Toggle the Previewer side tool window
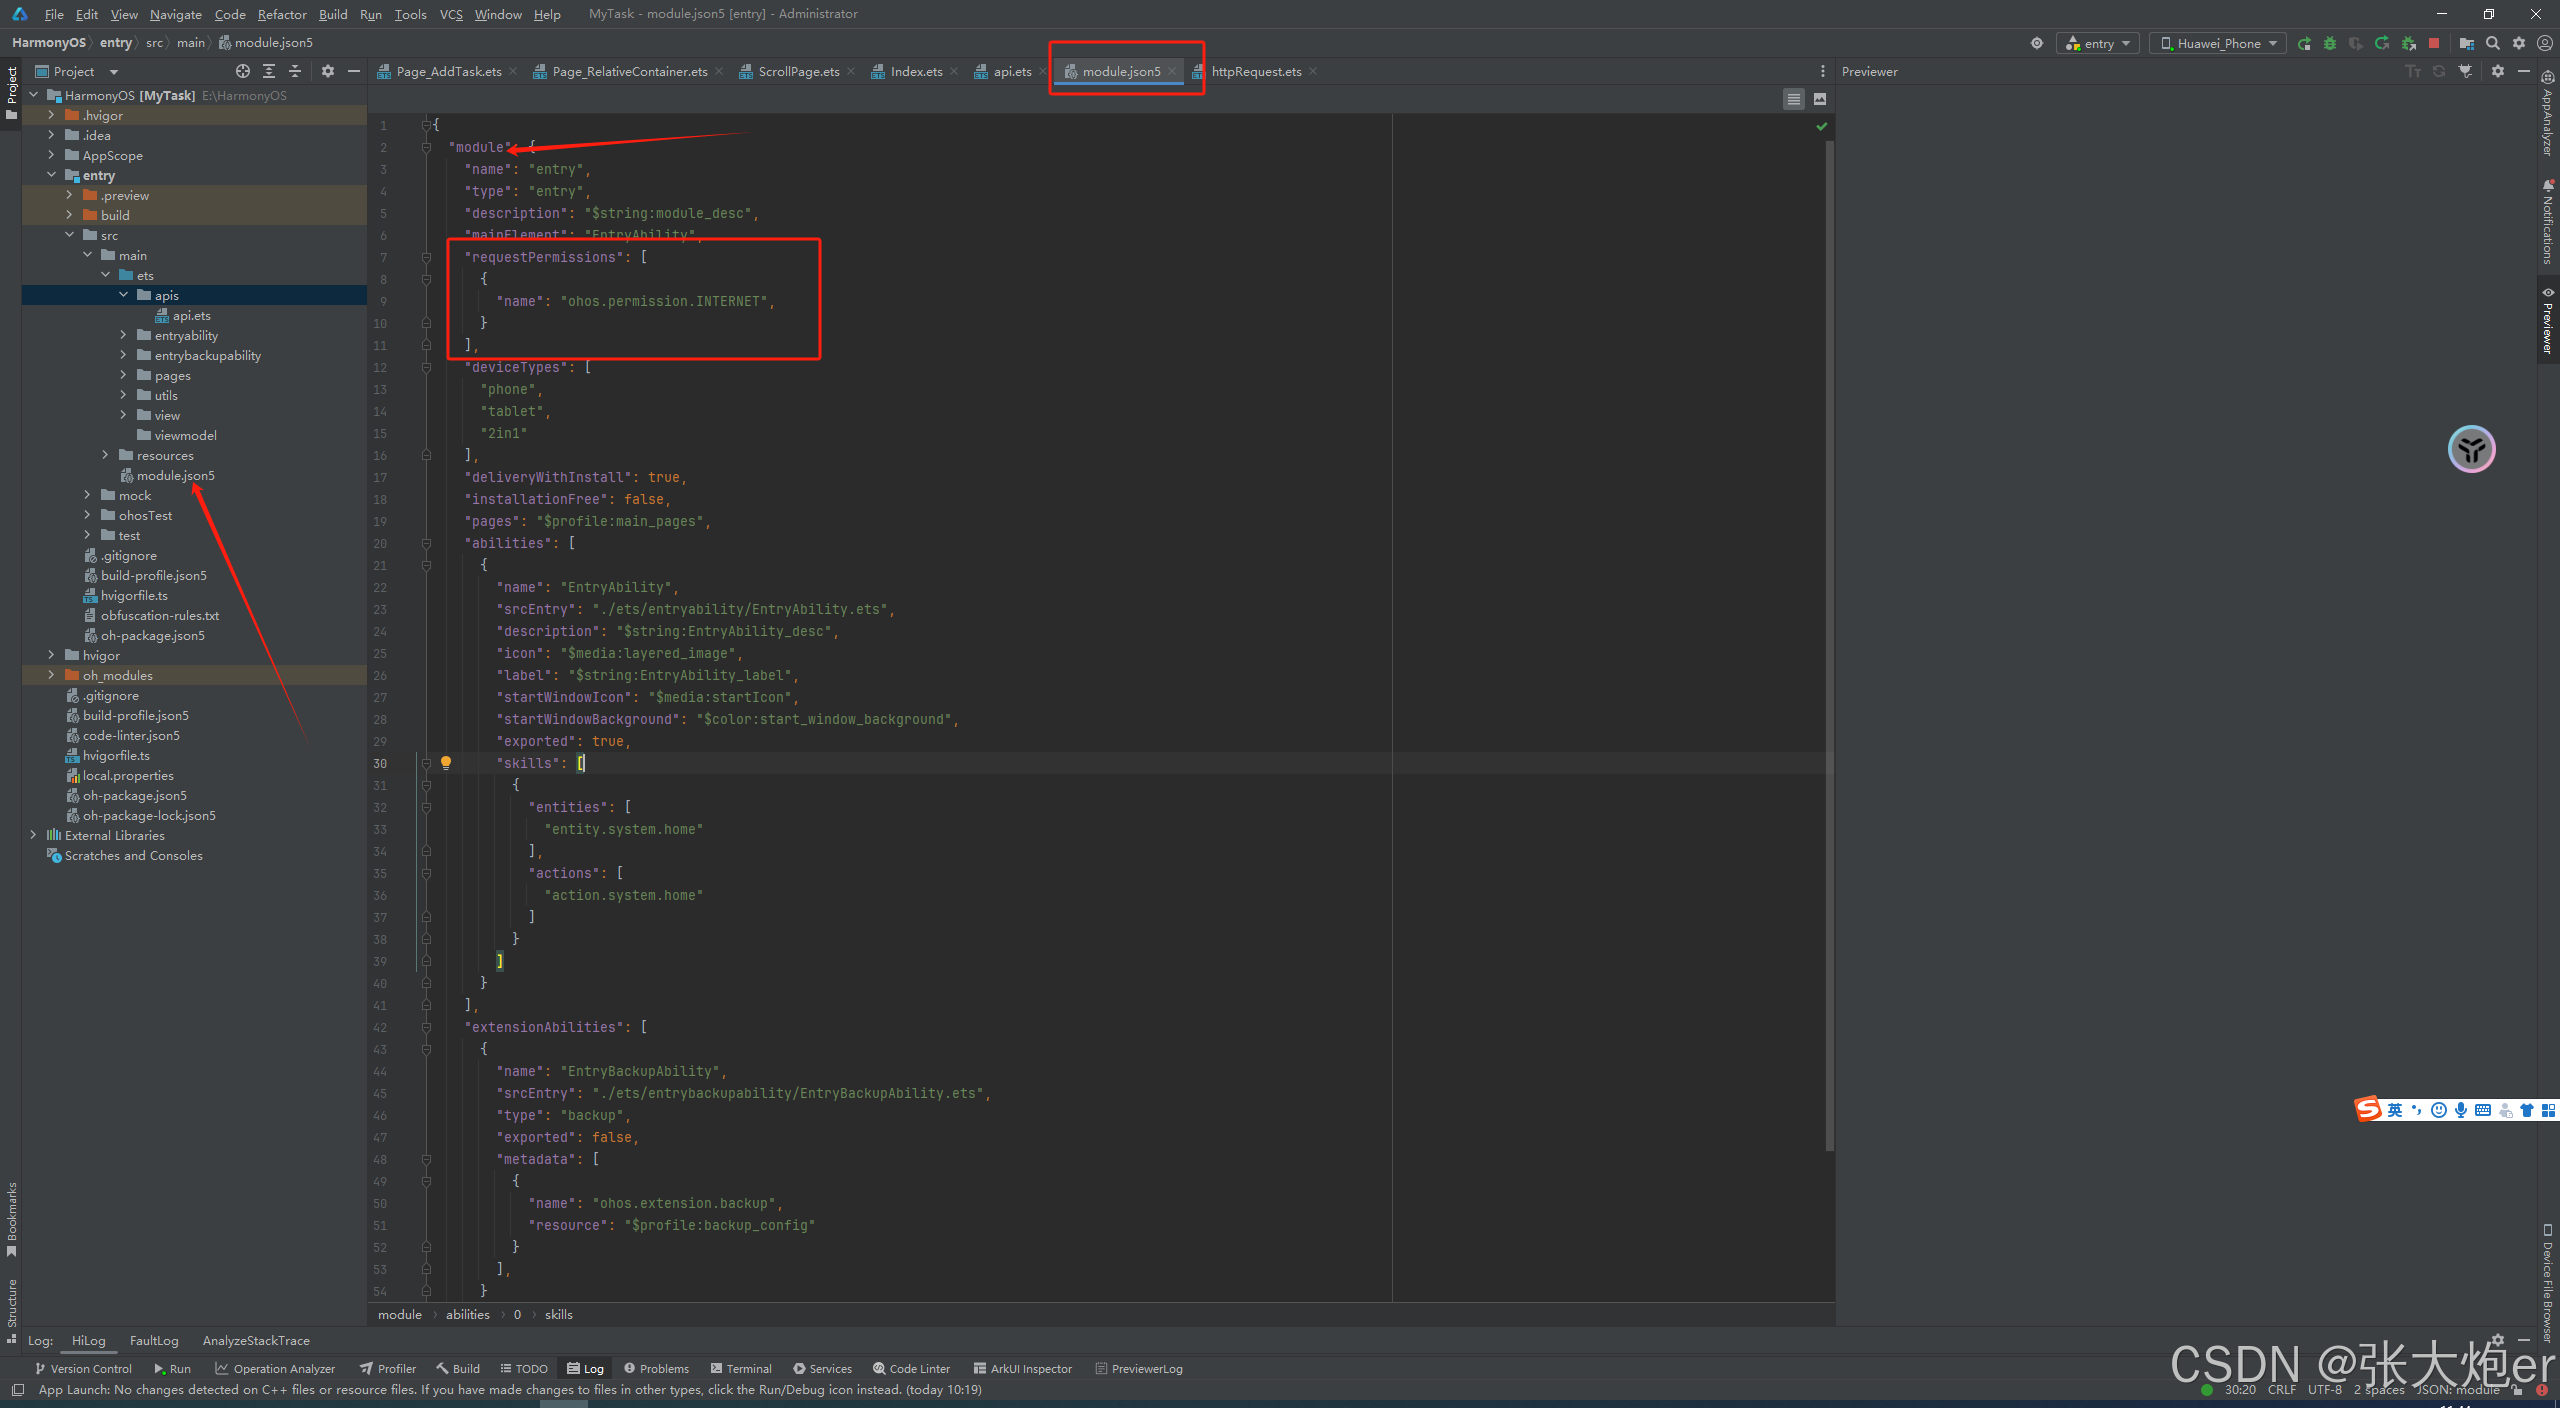This screenshot has width=2560, height=1408. (2548, 320)
